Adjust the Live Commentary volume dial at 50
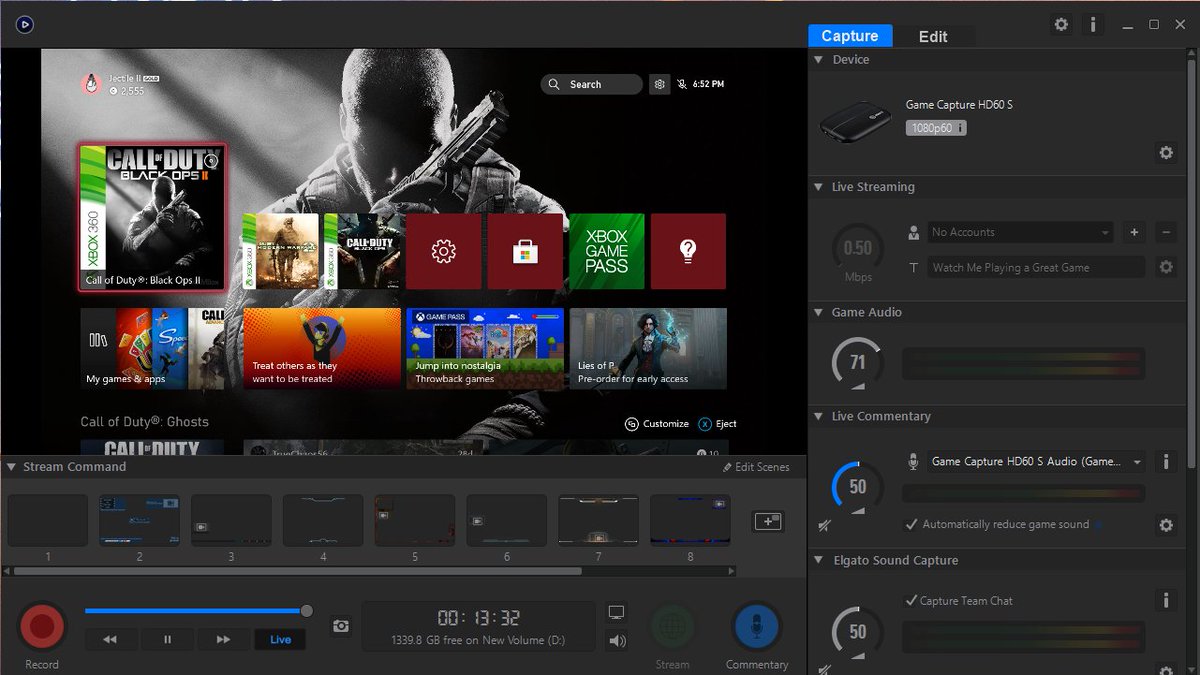The image size is (1200, 675). [857, 487]
